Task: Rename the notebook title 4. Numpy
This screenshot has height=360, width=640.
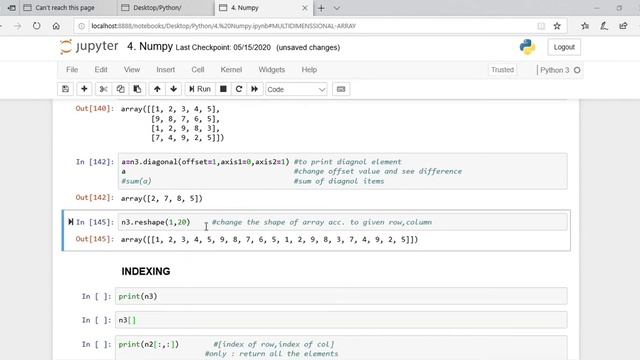Action: coord(150,47)
